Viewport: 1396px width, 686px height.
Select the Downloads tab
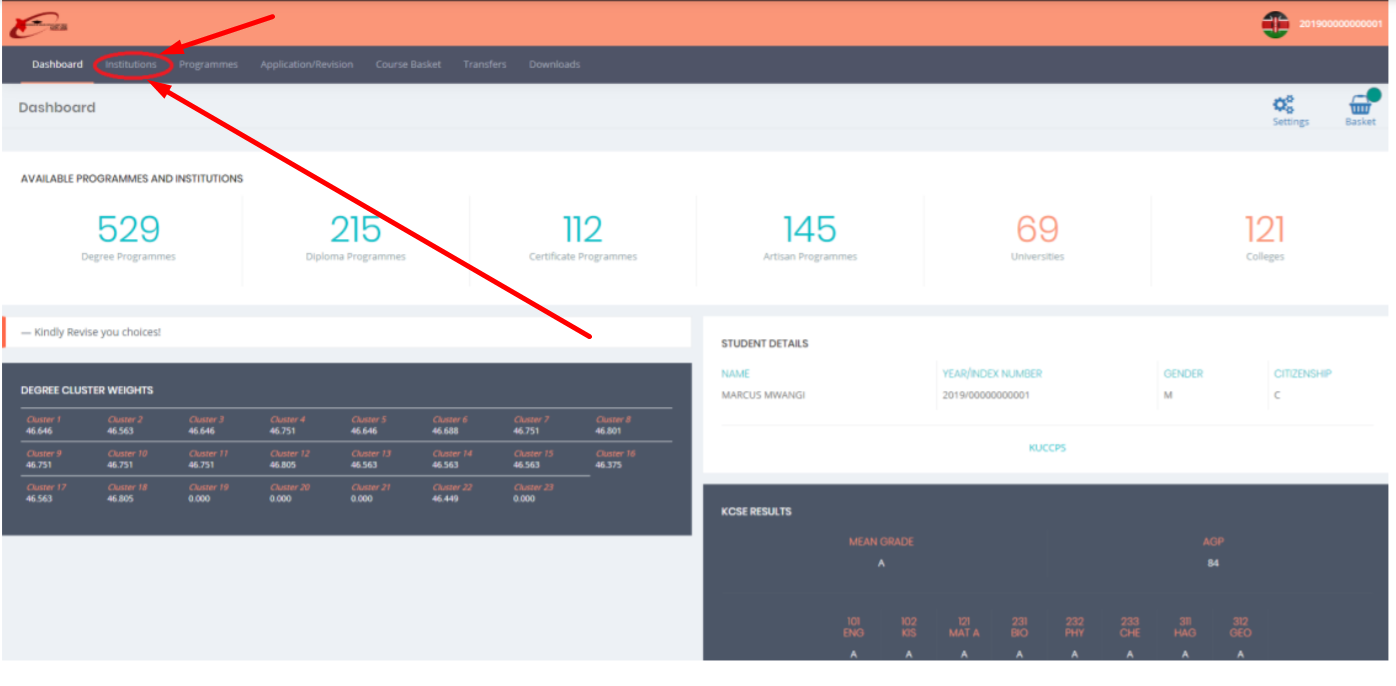coord(554,65)
